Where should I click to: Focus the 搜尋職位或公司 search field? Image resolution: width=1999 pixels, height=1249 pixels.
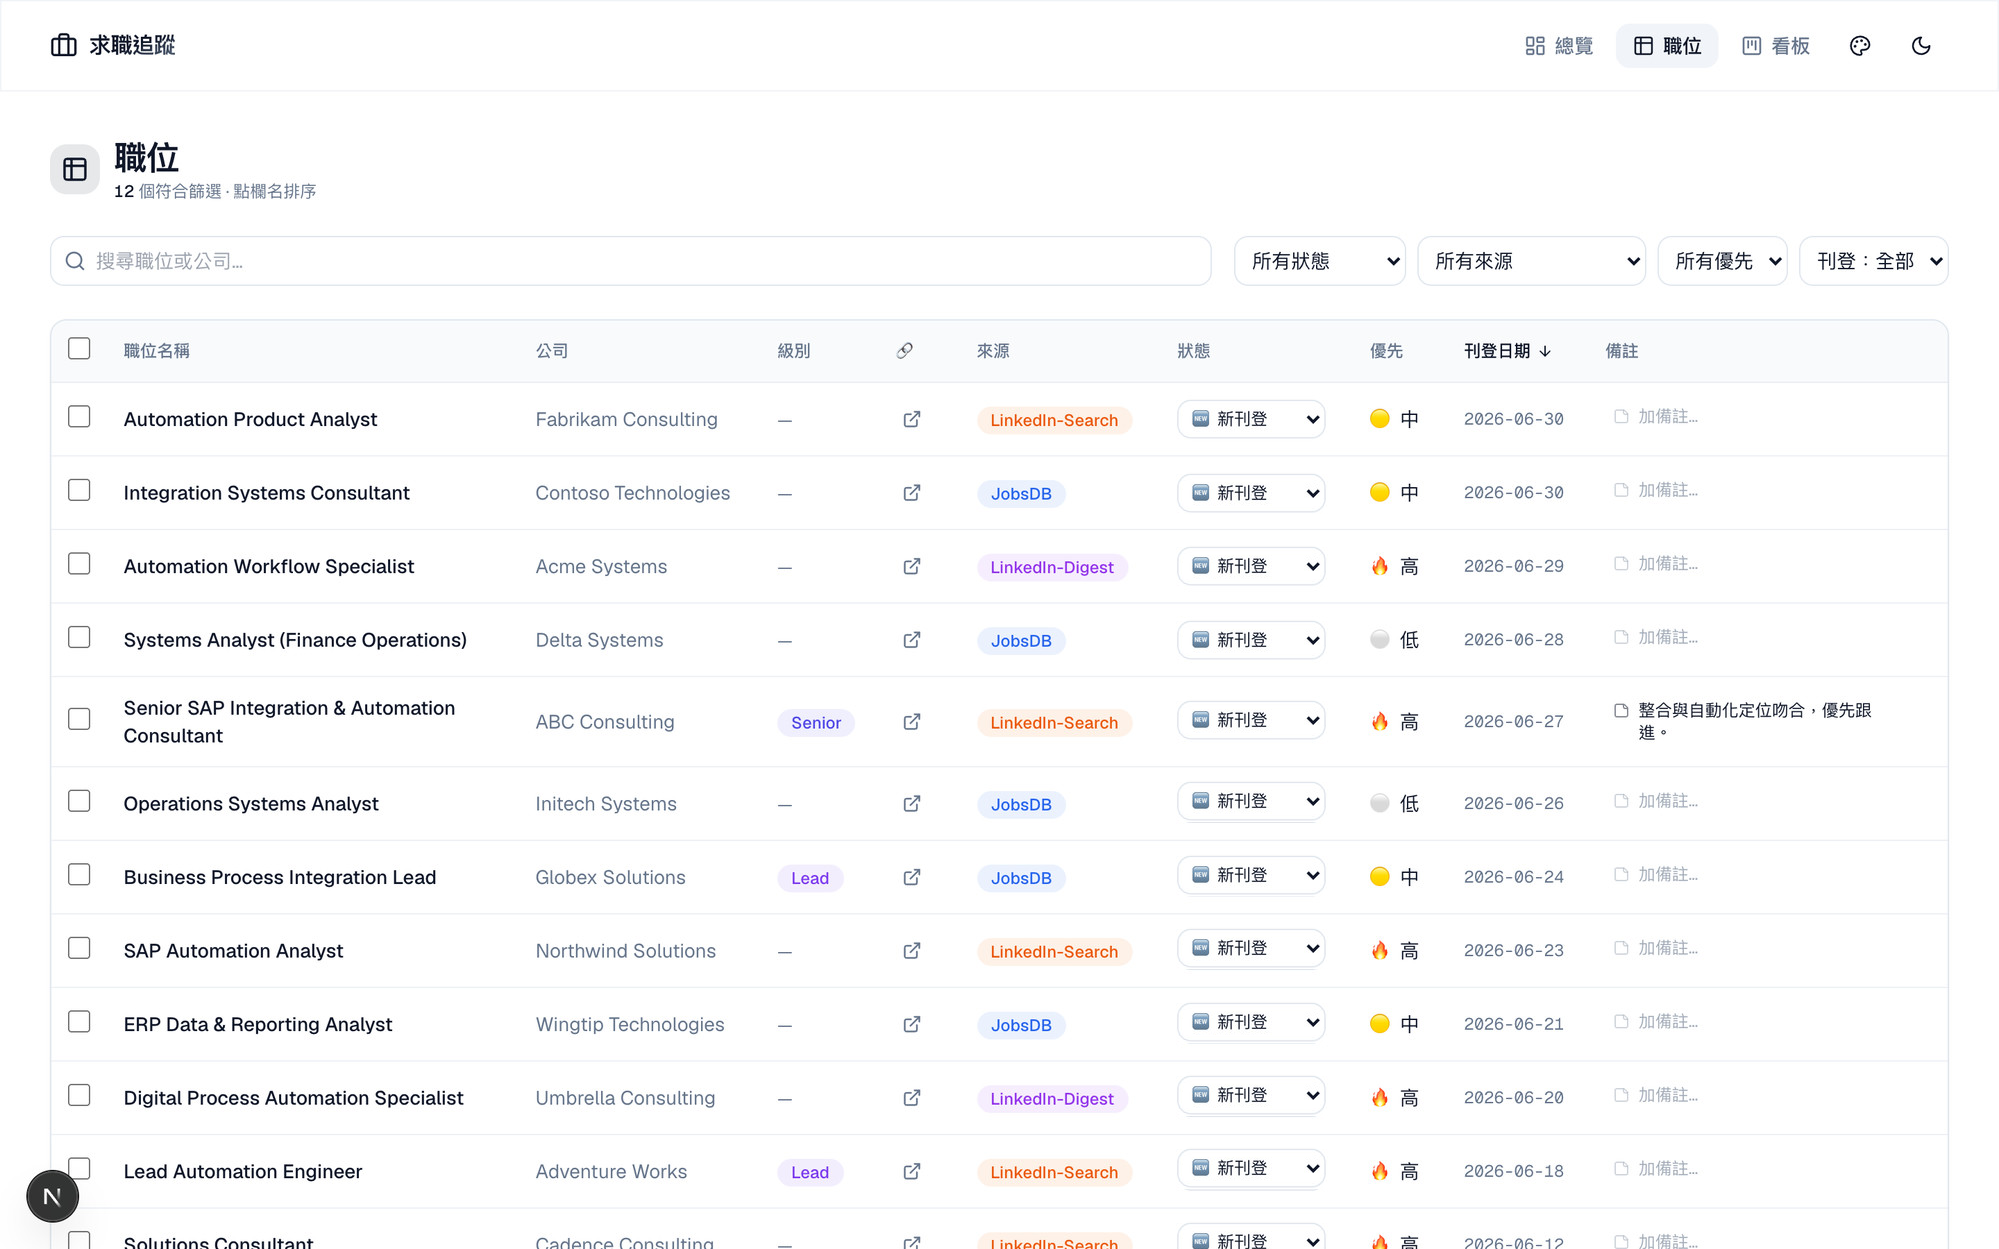coord(631,261)
